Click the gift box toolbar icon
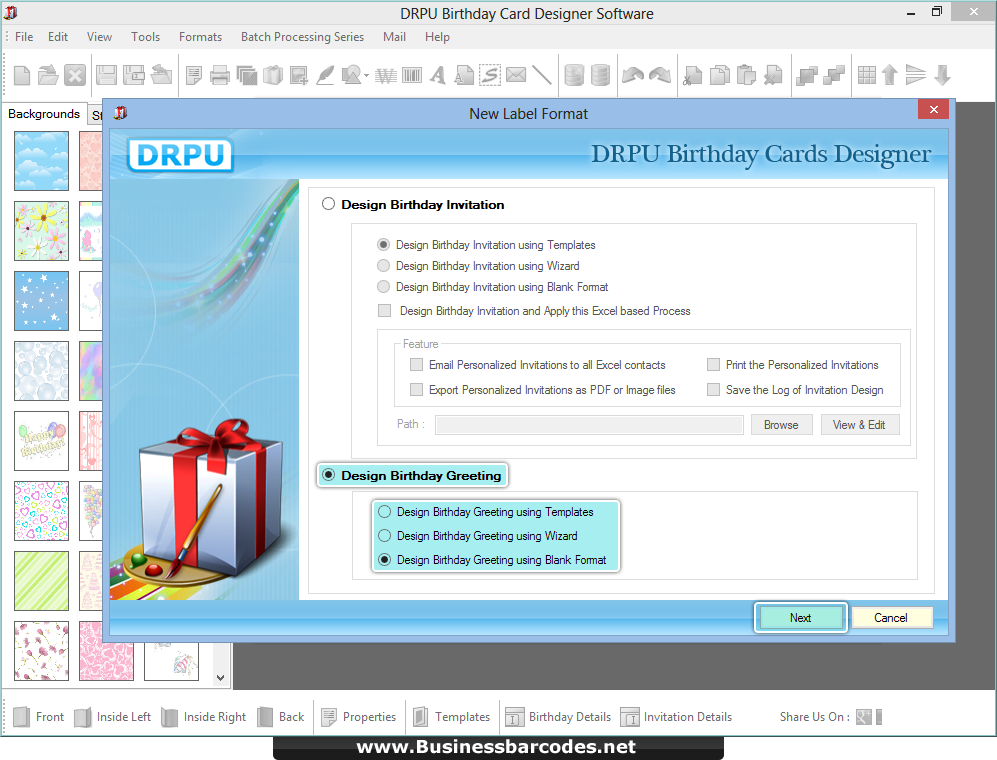 pos(273,75)
